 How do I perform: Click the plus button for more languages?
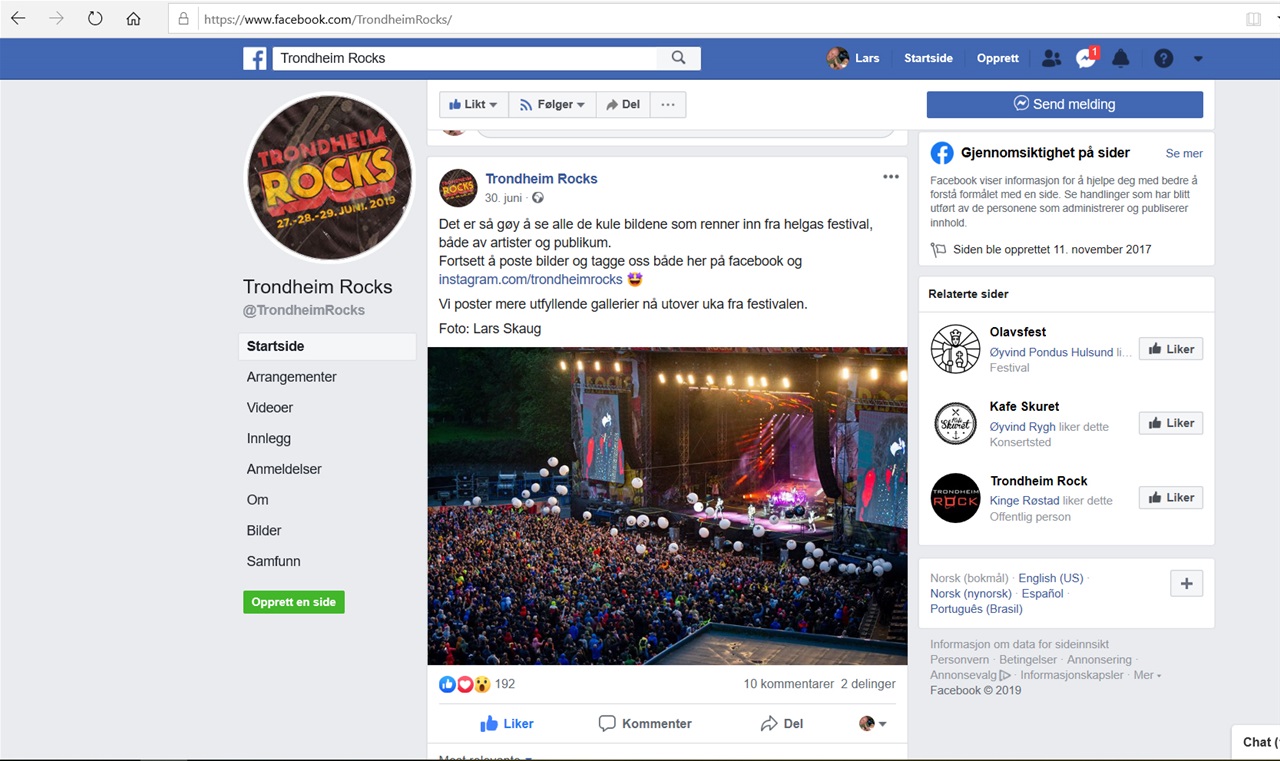[1187, 584]
